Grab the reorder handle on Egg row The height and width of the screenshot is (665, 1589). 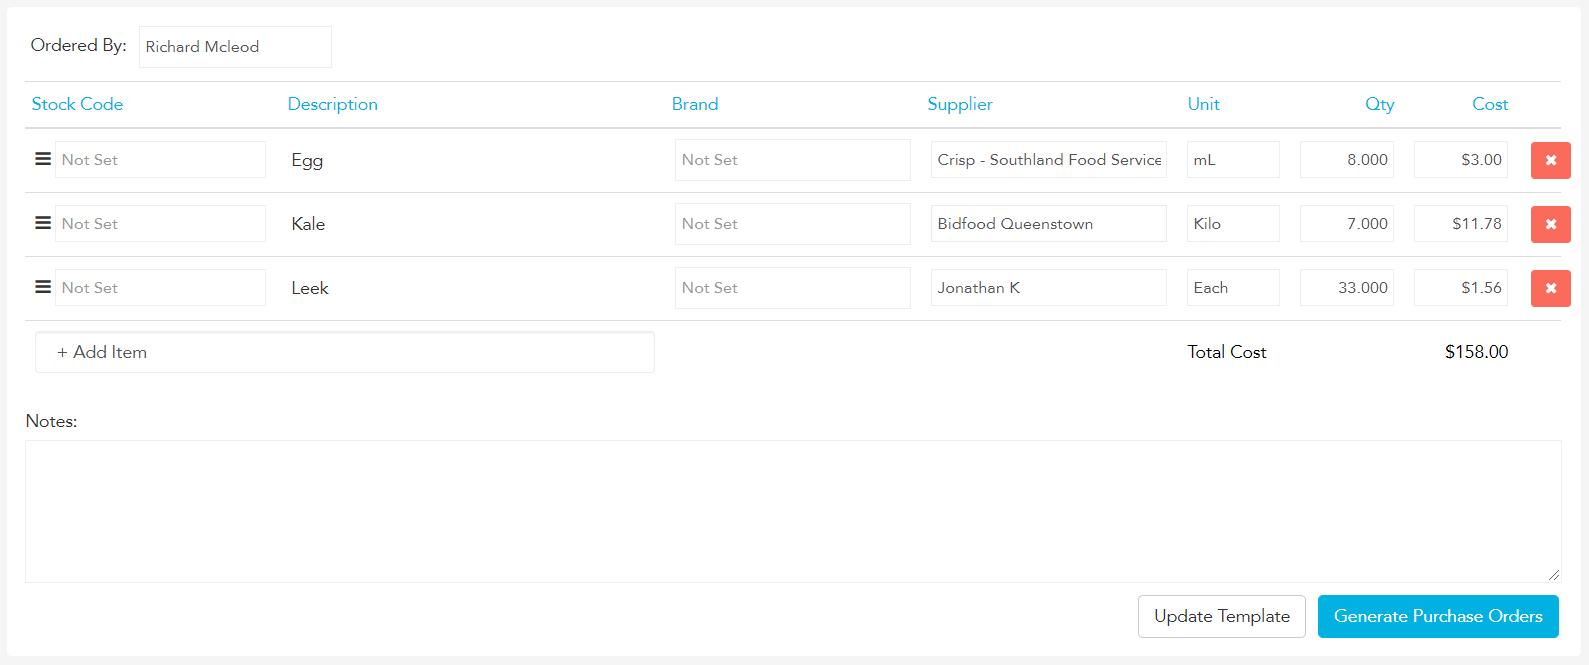click(x=43, y=159)
